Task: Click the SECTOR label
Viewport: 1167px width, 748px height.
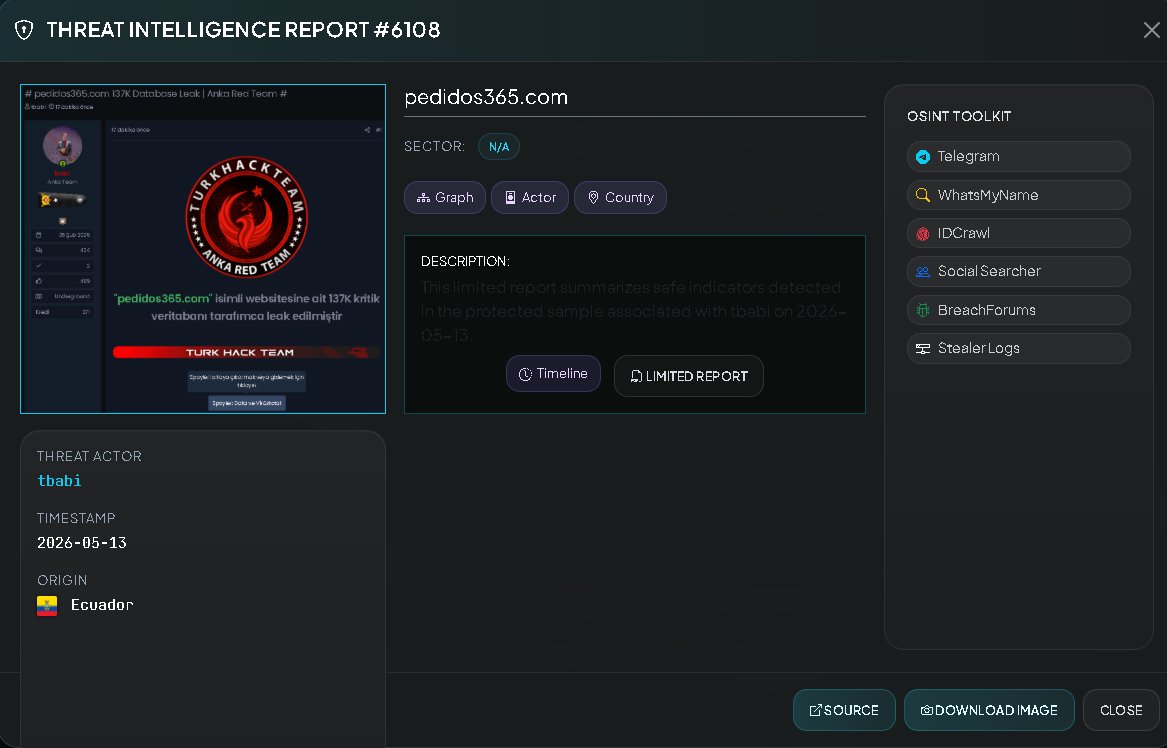Action: pyautogui.click(x=435, y=147)
